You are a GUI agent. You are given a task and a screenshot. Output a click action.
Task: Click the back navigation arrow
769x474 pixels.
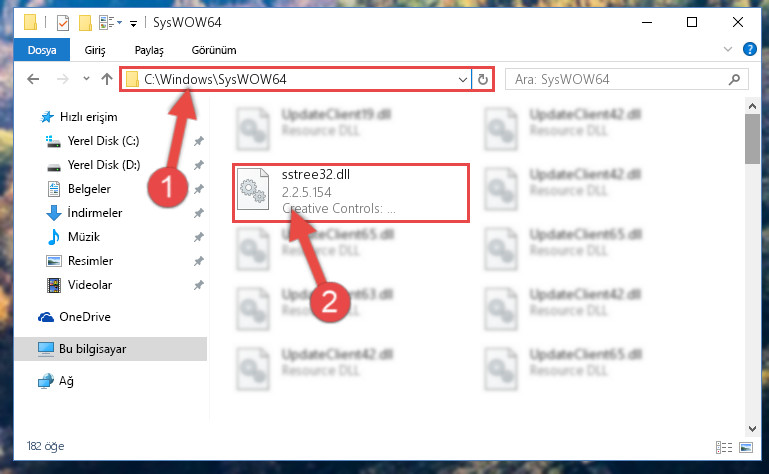pyautogui.click(x=33, y=79)
